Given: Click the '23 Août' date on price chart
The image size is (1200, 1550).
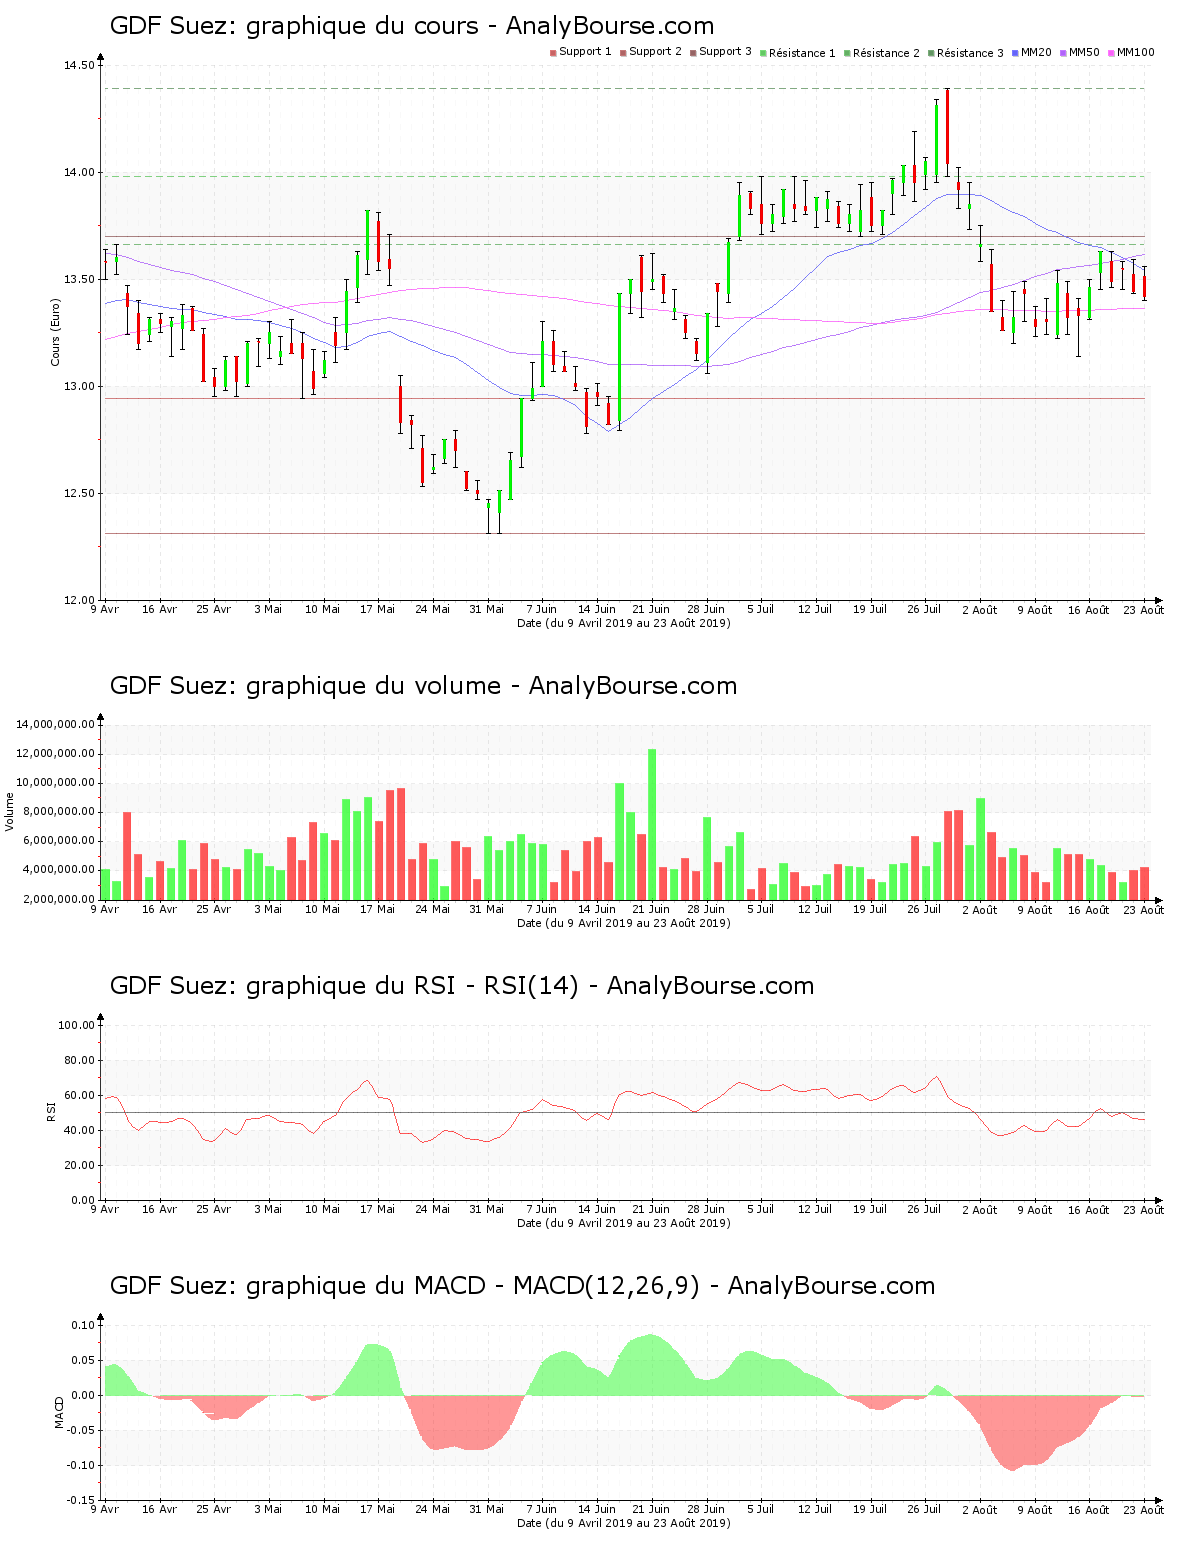Looking at the screenshot, I should tap(1143, 609).
